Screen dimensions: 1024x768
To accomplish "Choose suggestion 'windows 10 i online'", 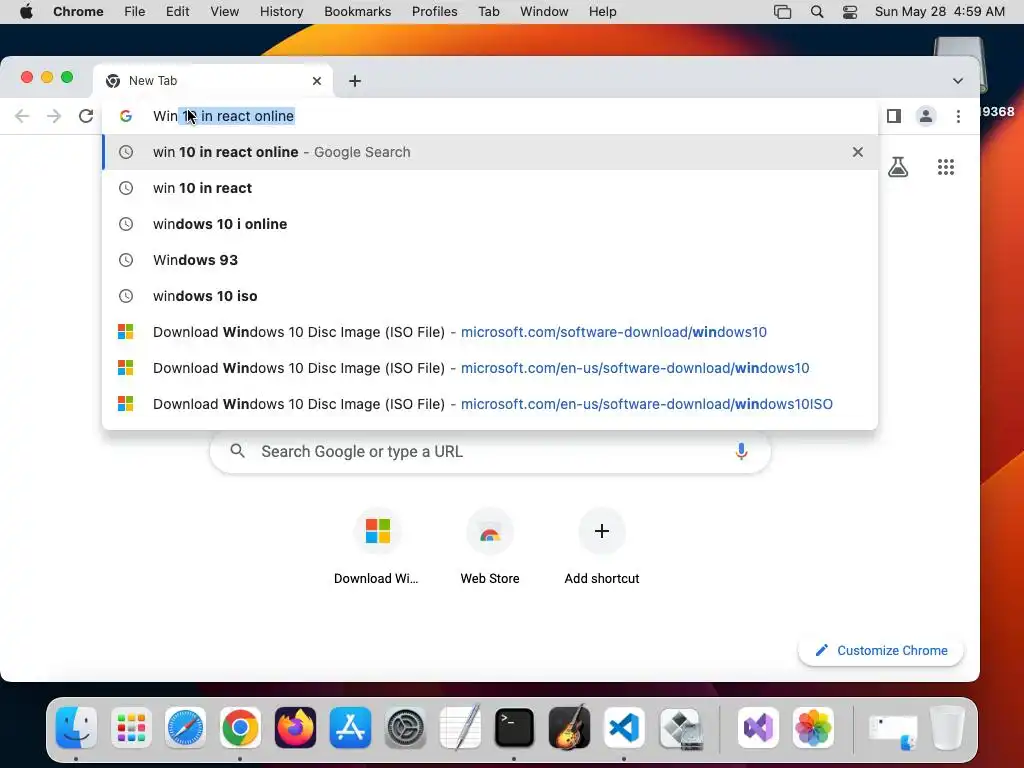I will [490, 224].
